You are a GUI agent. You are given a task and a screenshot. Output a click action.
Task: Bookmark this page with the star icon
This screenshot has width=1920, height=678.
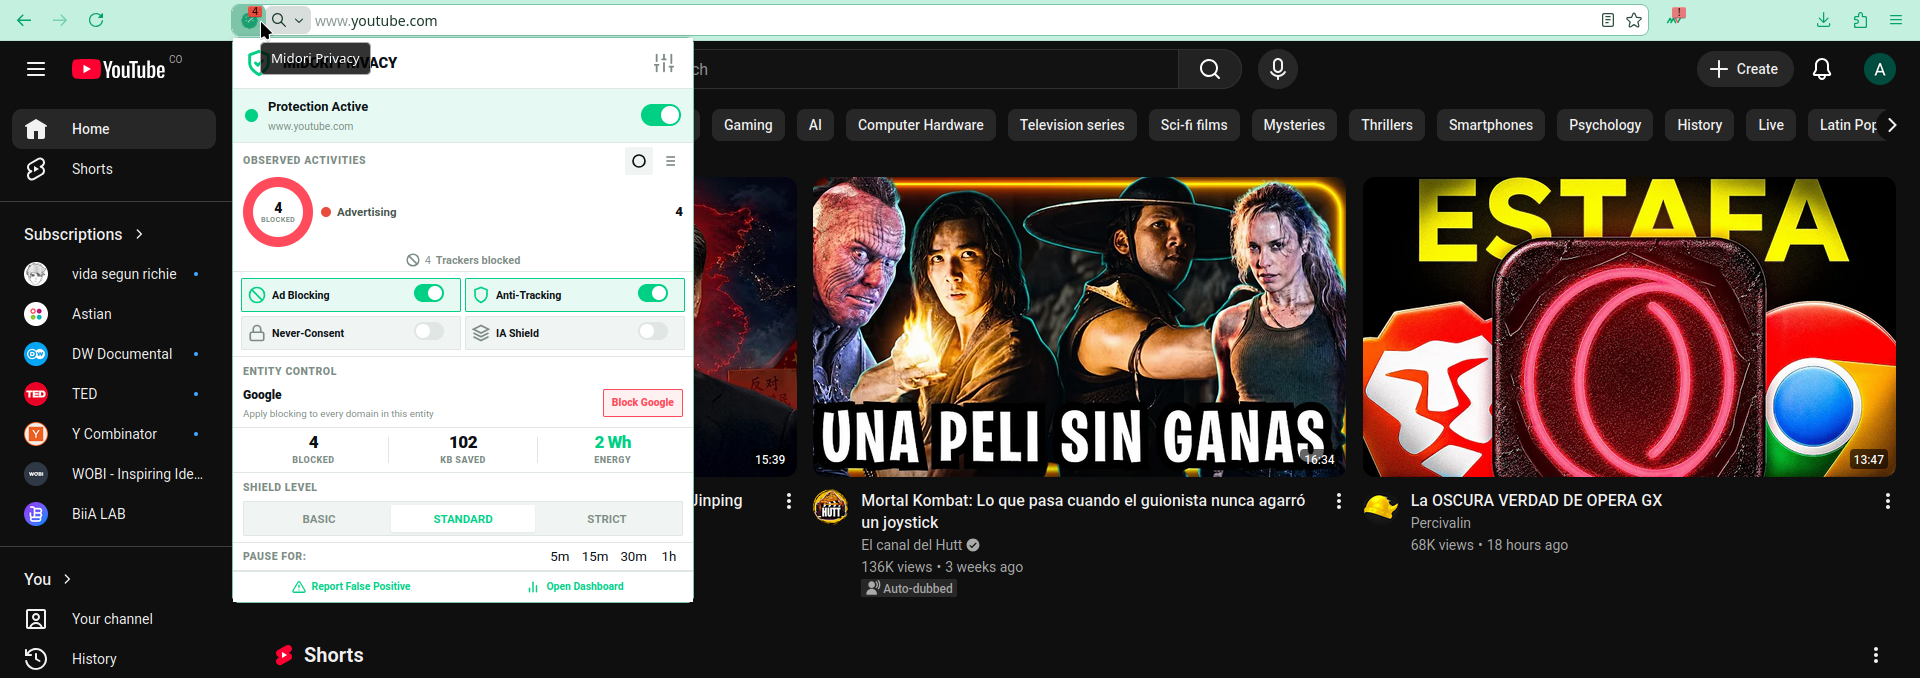[1634, 20]
